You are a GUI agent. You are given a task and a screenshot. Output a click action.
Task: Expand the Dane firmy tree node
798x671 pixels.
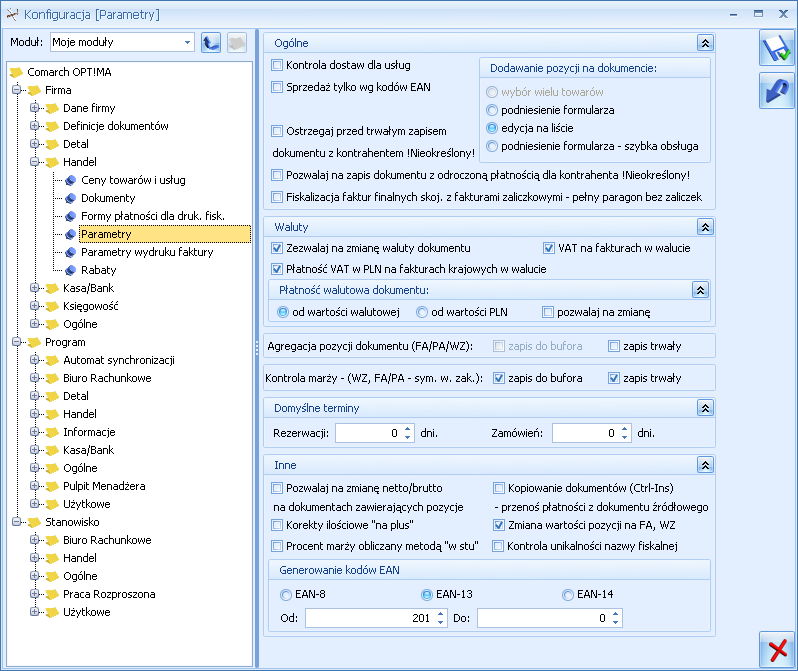click(34, 108)
